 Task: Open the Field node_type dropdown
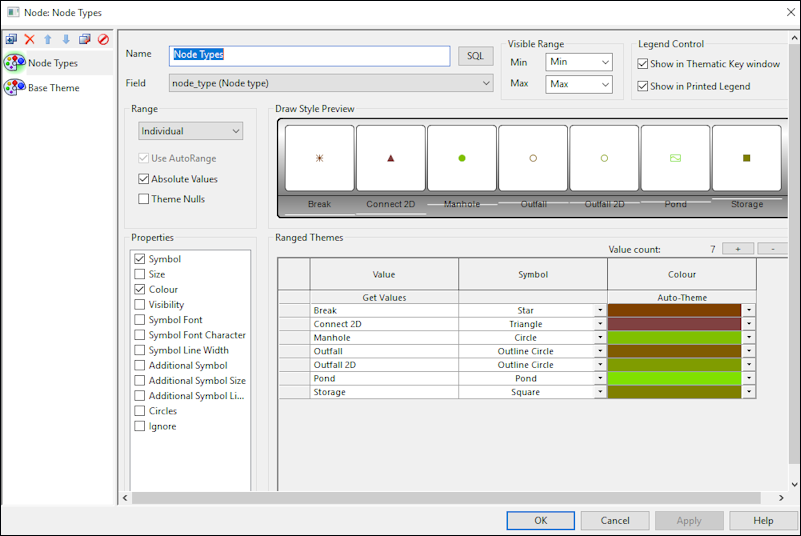330,83
